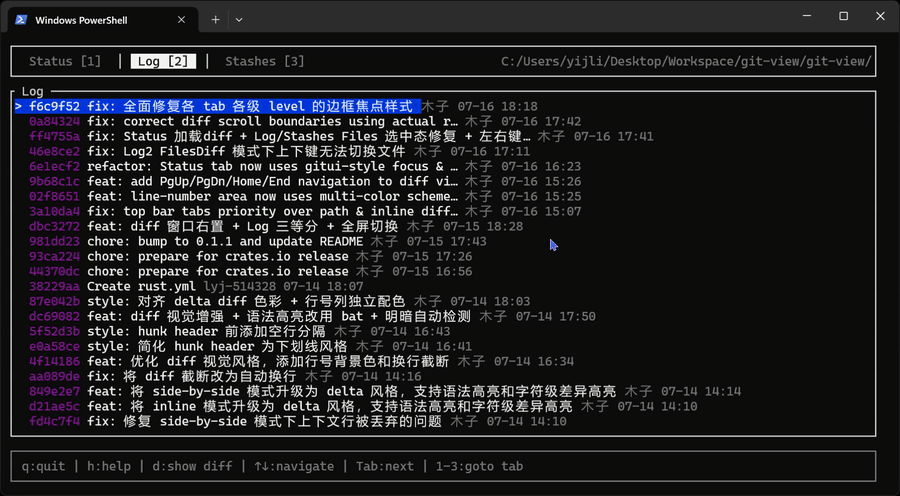Expand the new-tab profile dropdown arrow
The height and width of the screenshot is (496, 900).
click(x=239, y=20)
